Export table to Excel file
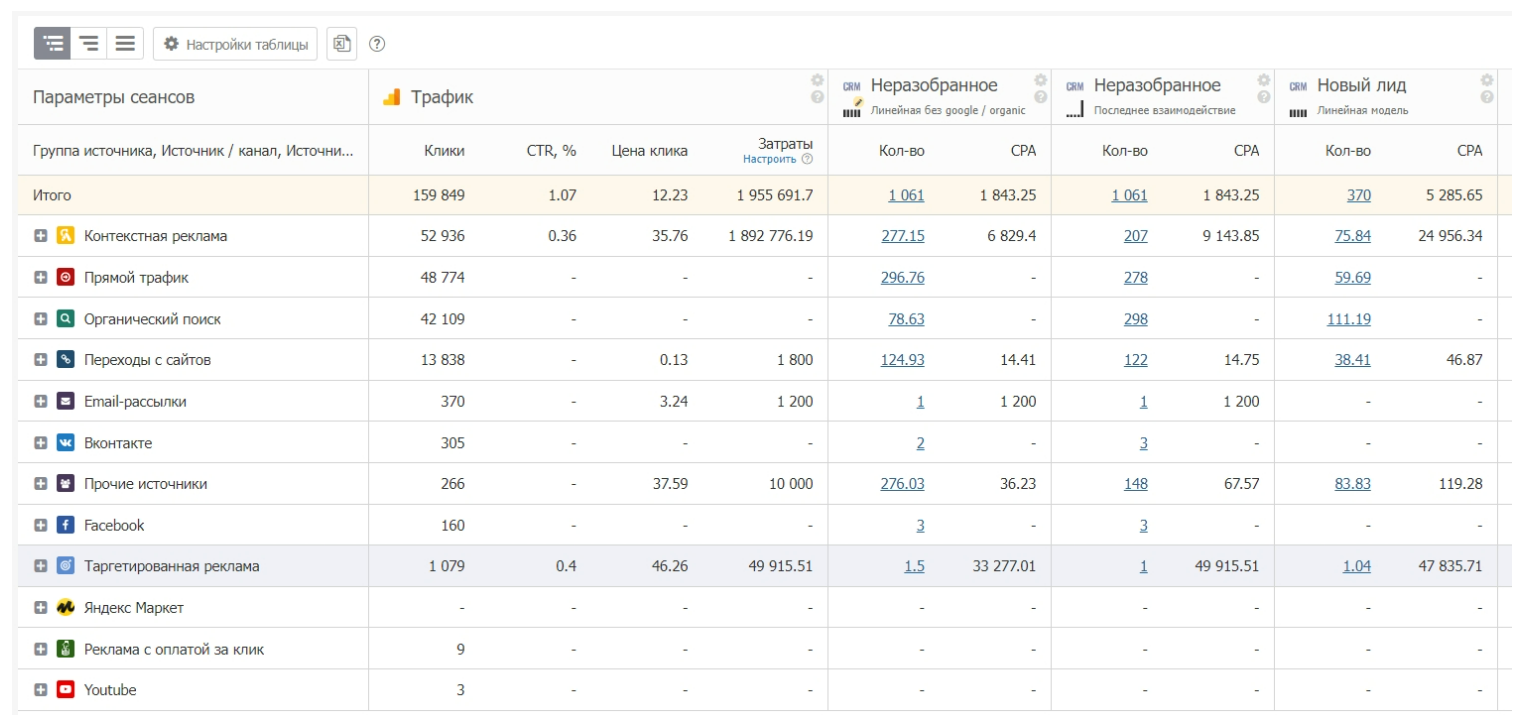The width and height of the screenshot is (1514, 715). (x=342, y=44)
